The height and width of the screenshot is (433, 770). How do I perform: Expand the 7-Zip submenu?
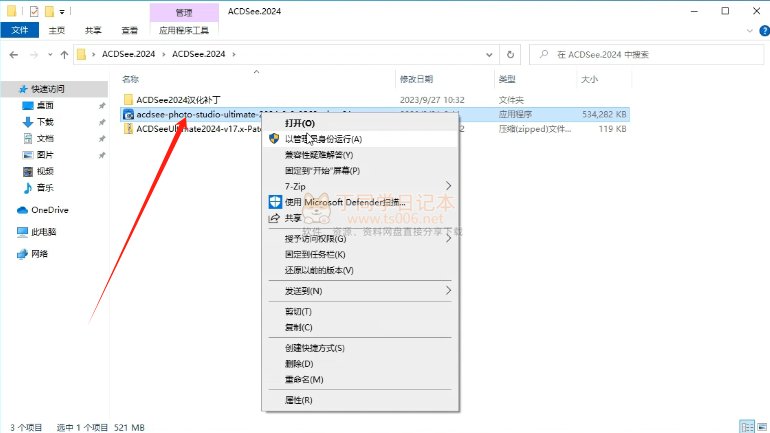click(x=360, y=186)
